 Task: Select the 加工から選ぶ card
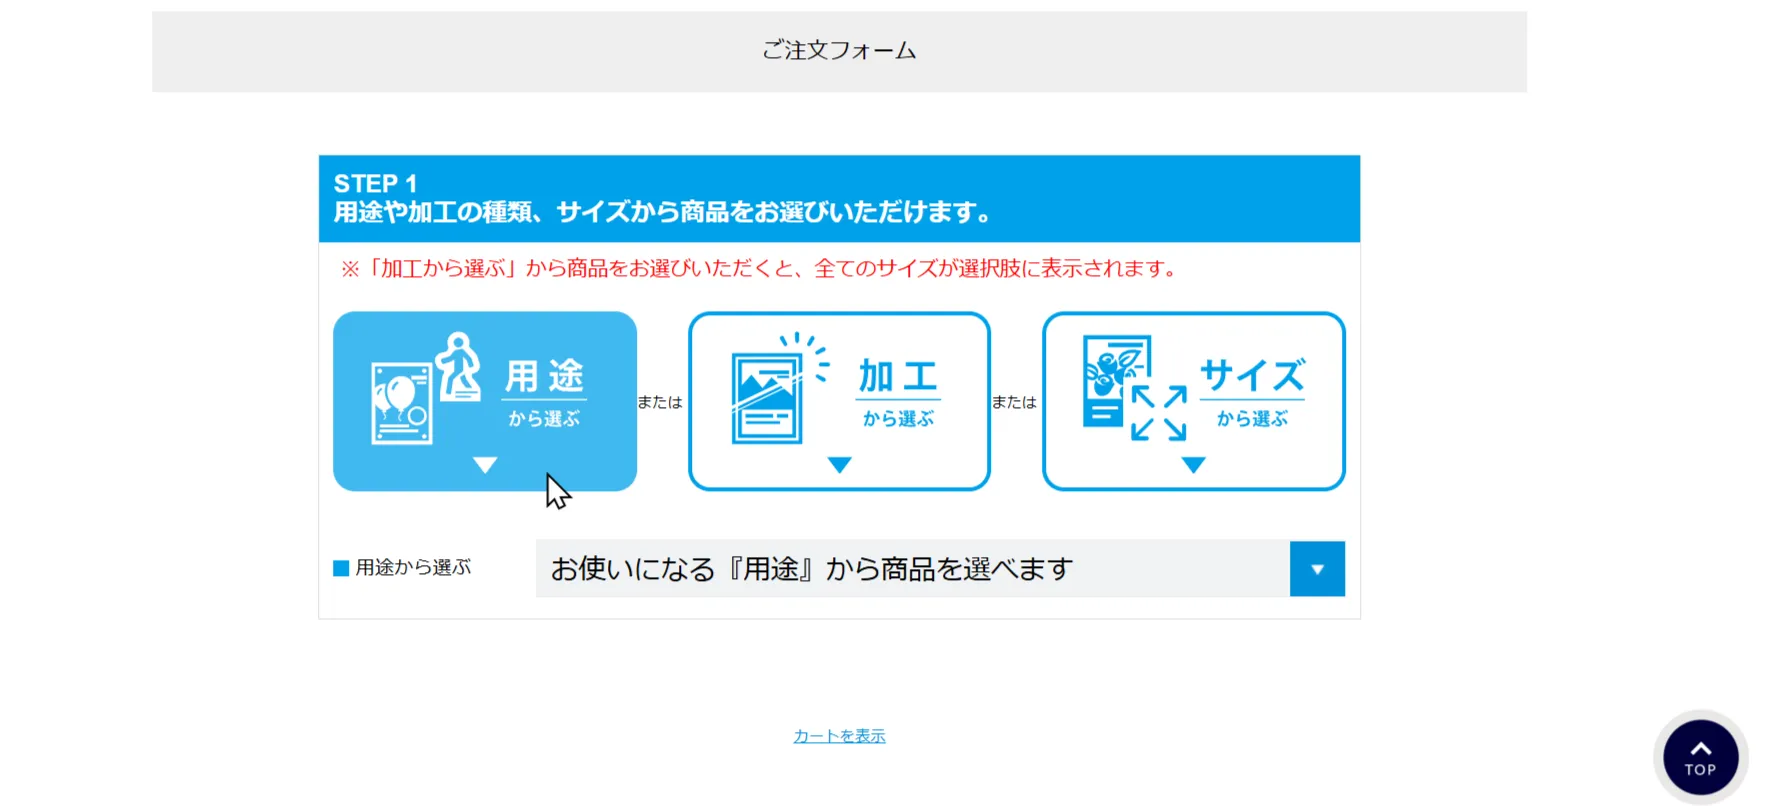839,401
